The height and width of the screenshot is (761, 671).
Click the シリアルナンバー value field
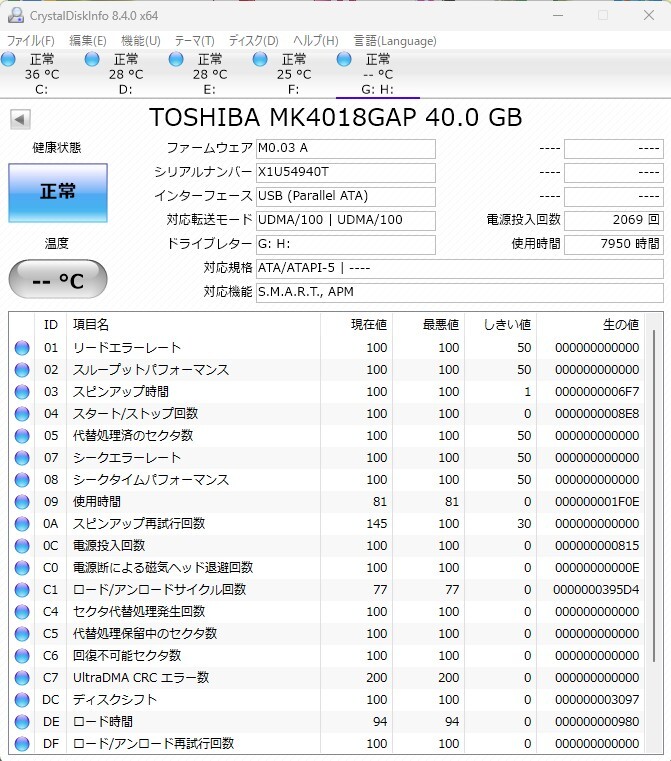(346, 172)
